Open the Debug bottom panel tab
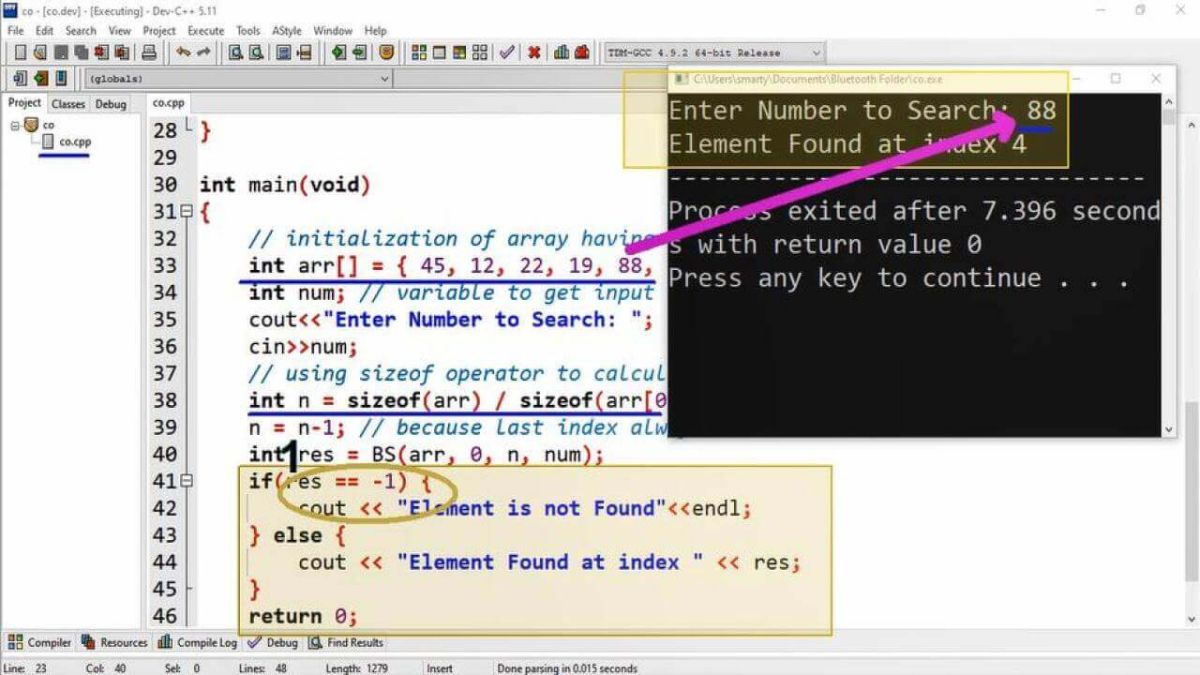 pyautogui.click(x=273, y=643)
